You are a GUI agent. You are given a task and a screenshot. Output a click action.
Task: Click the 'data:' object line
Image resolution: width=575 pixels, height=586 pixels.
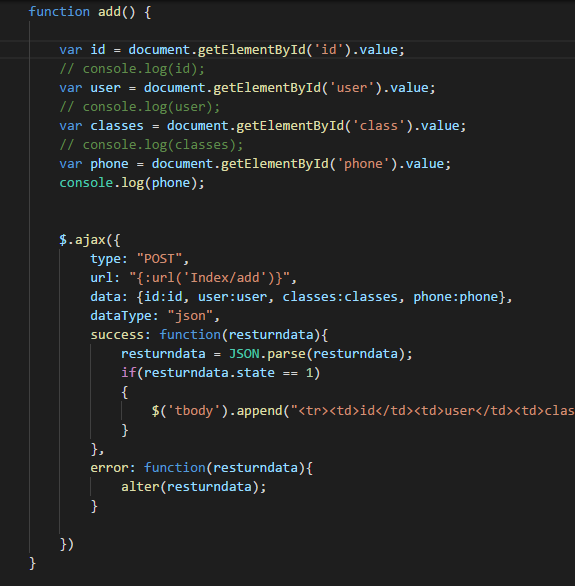301,297
